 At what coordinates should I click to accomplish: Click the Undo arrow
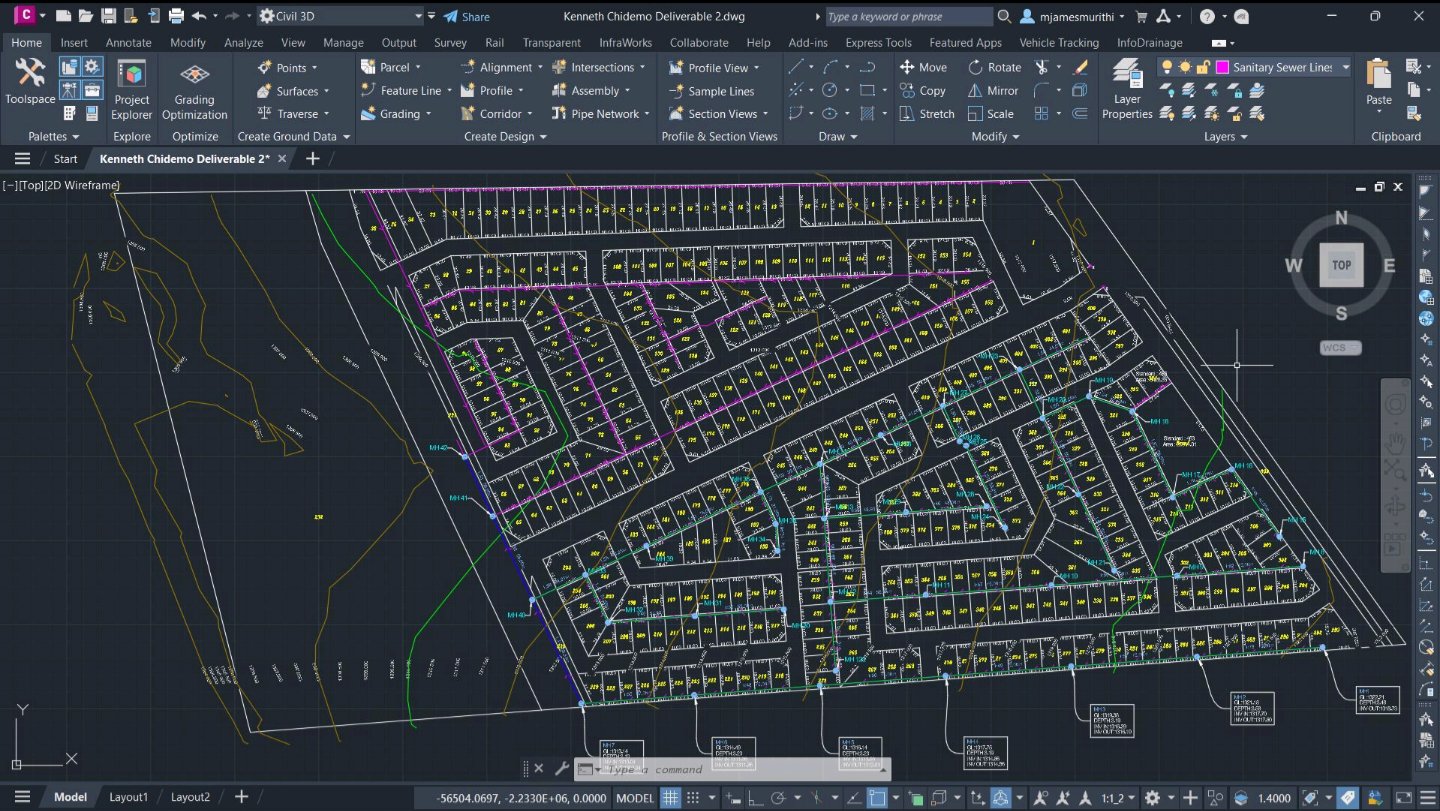(x=198, y=16)
